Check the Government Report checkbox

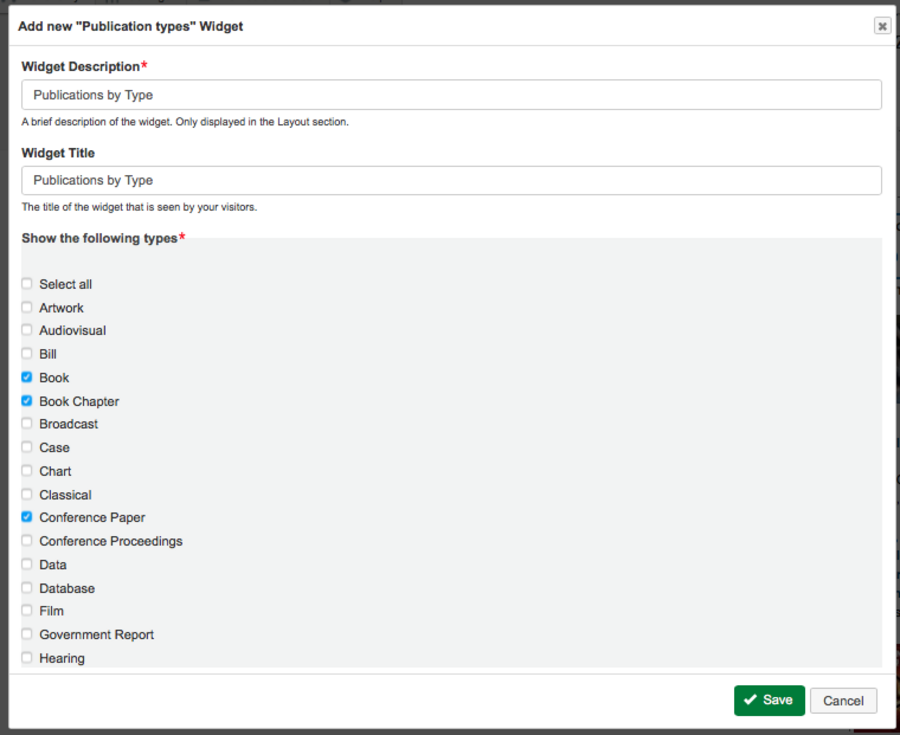(x=27, y=634)
